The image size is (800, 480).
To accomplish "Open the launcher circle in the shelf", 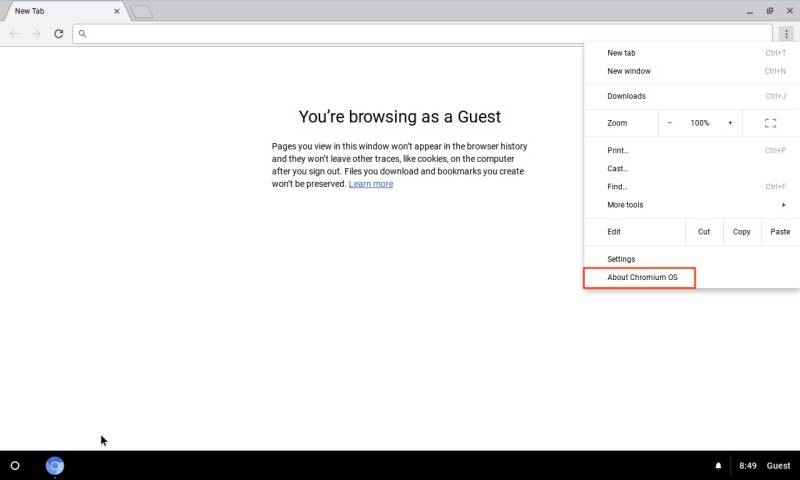I will [x=15, y=466].
